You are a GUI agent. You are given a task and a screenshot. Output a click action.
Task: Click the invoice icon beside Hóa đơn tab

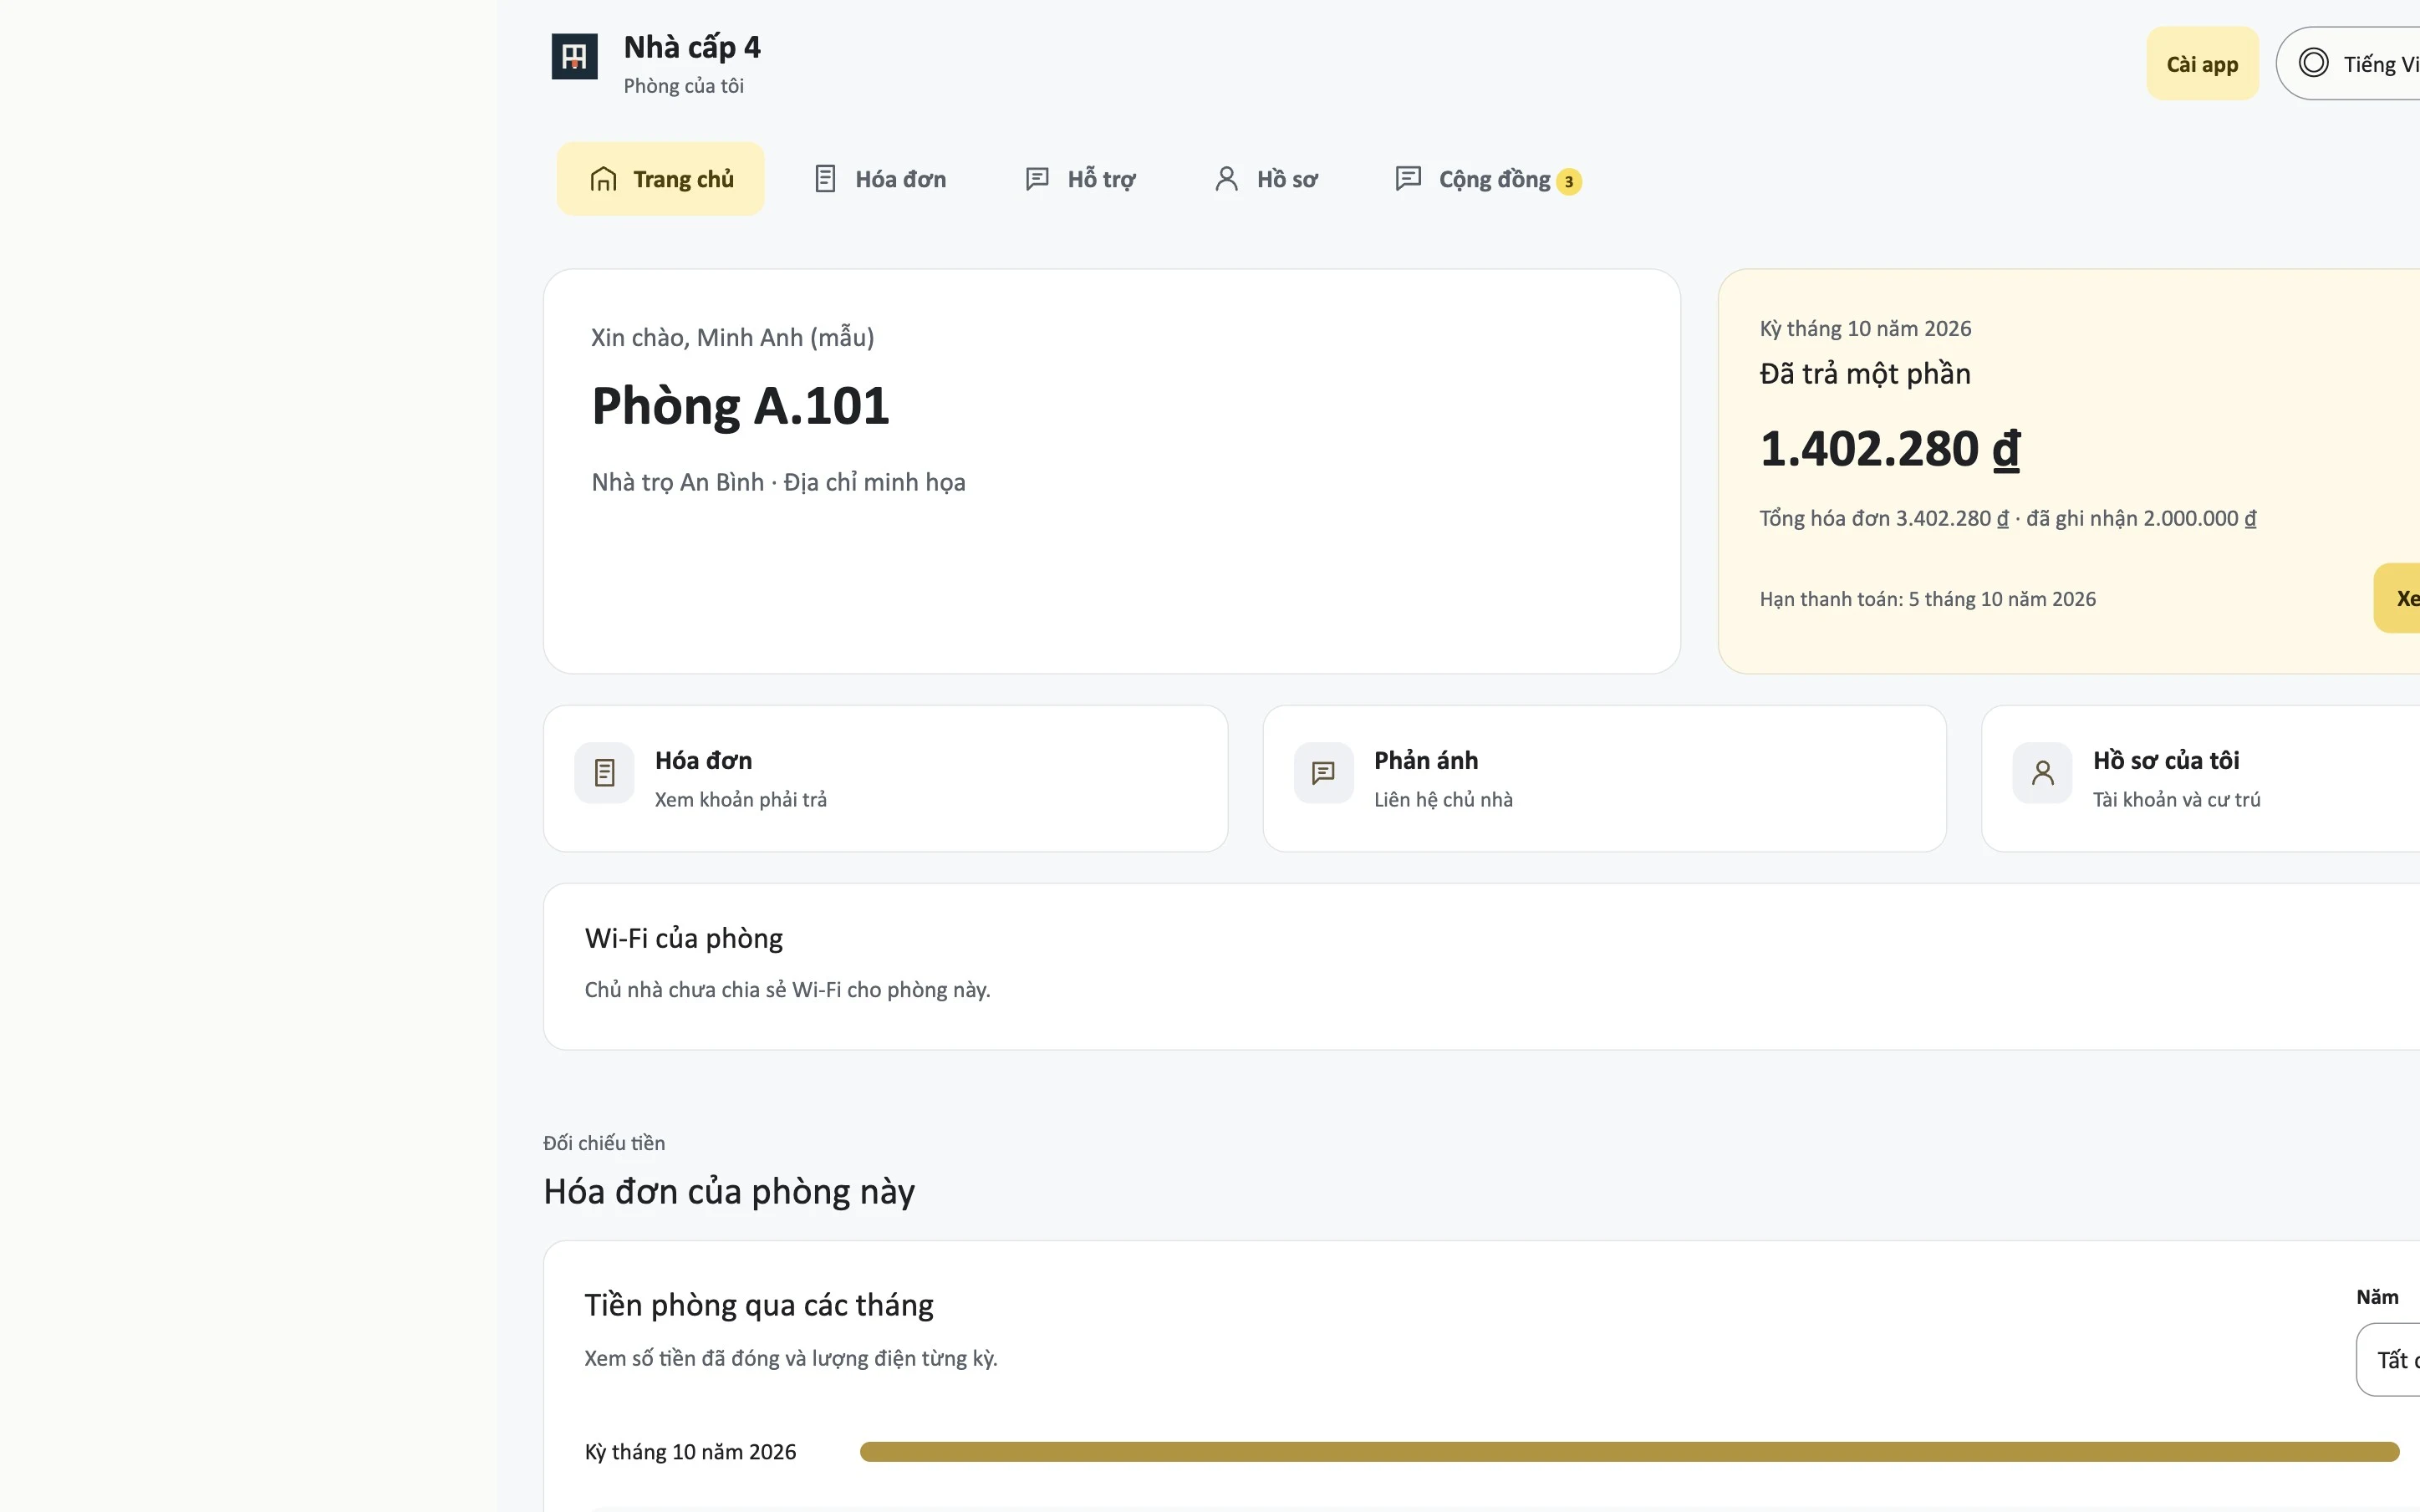825,179
